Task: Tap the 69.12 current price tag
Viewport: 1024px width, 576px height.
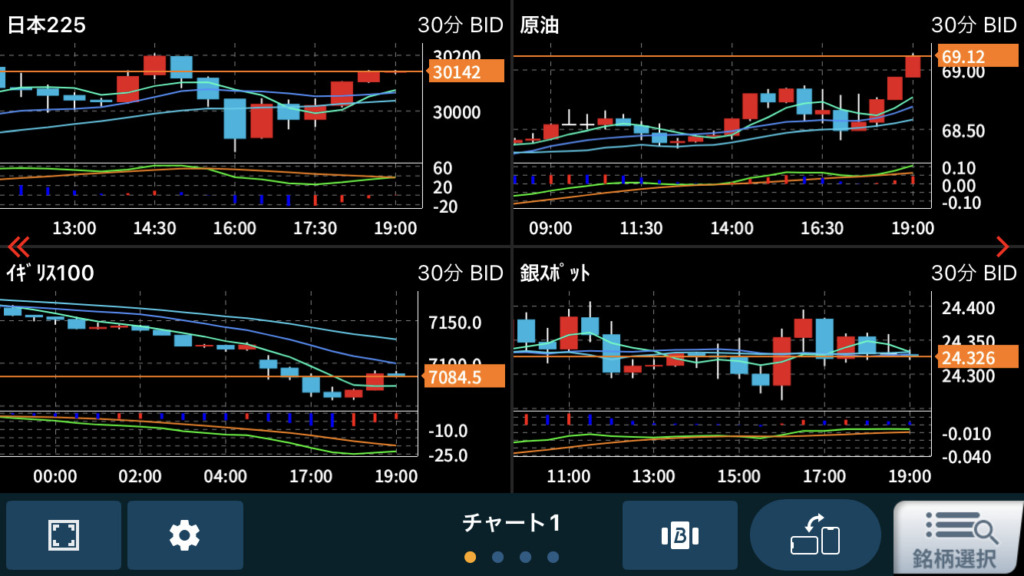Action: tap(978, 57)
